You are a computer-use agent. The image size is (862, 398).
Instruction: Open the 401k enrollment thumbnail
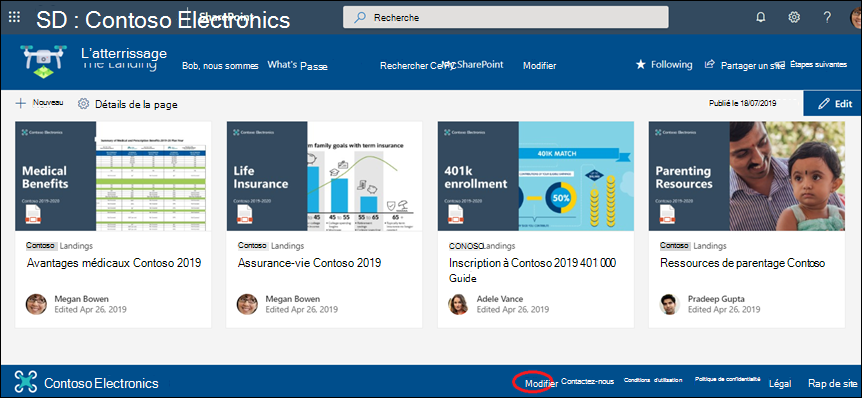tap(535, 176)
